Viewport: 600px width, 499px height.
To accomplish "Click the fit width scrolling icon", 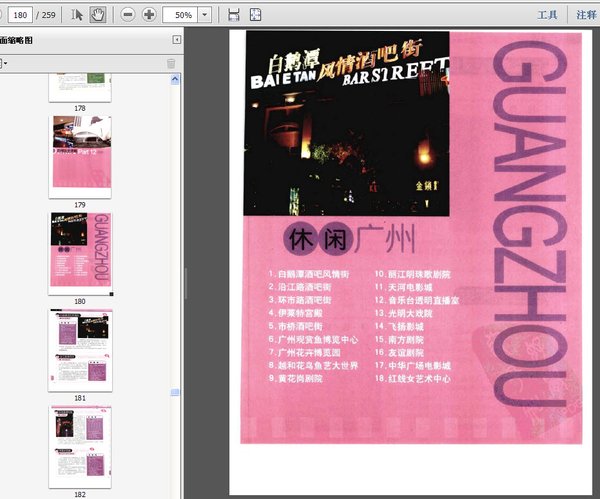I will coord(233,15).
